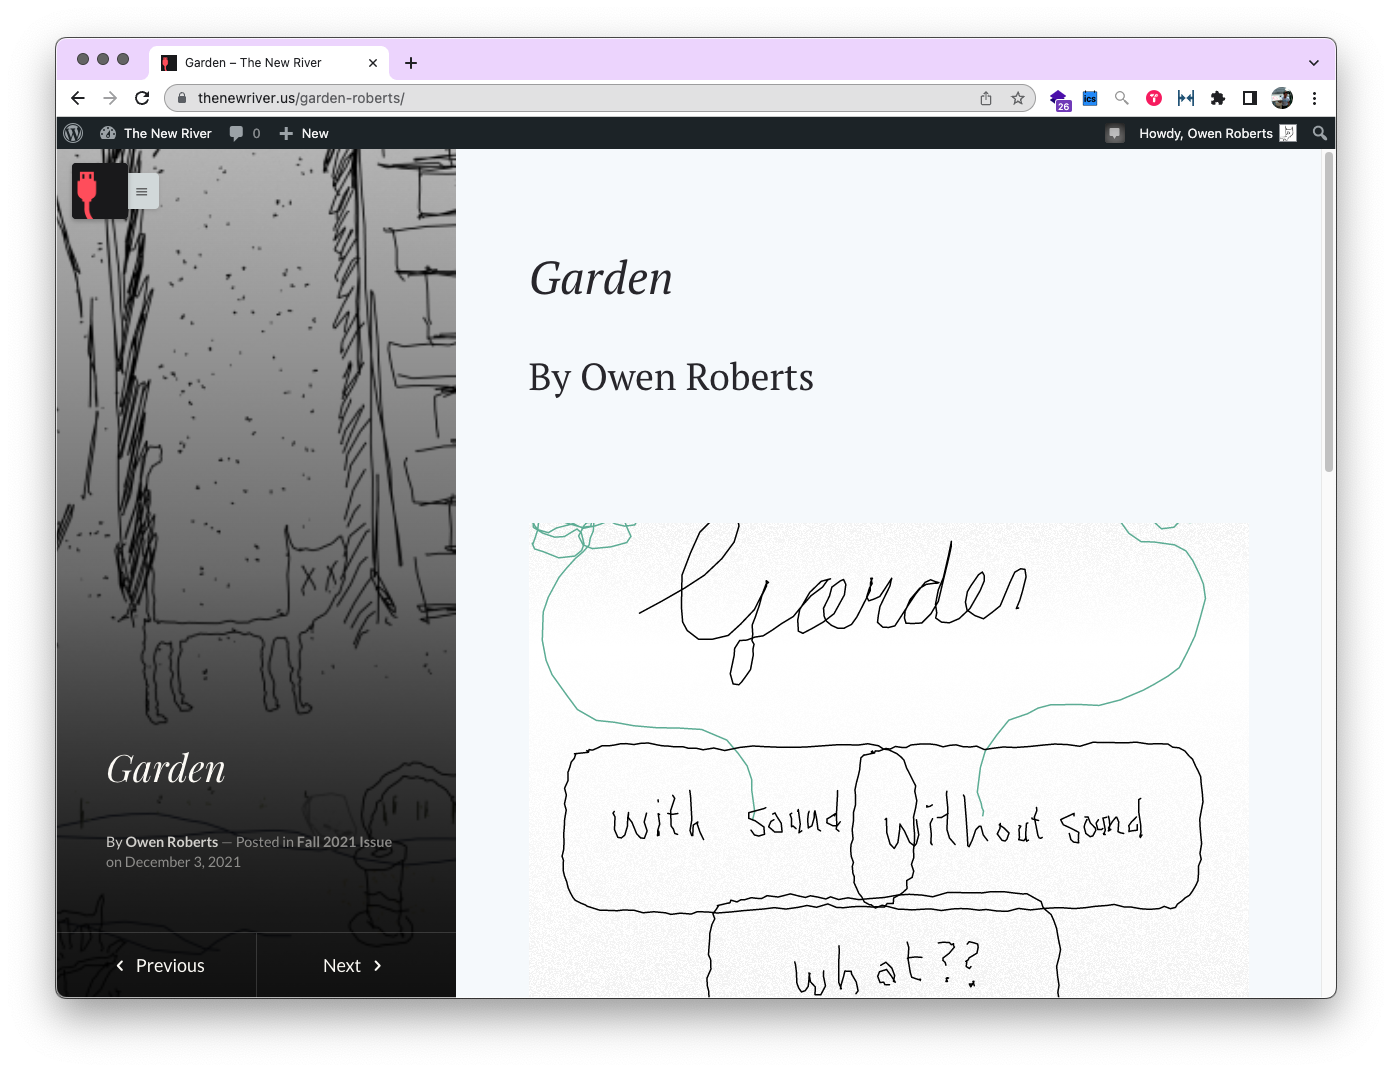Open the WordPress admin bar search icon
This screenshot has height=1072, width=1392.
point(1319,133)
